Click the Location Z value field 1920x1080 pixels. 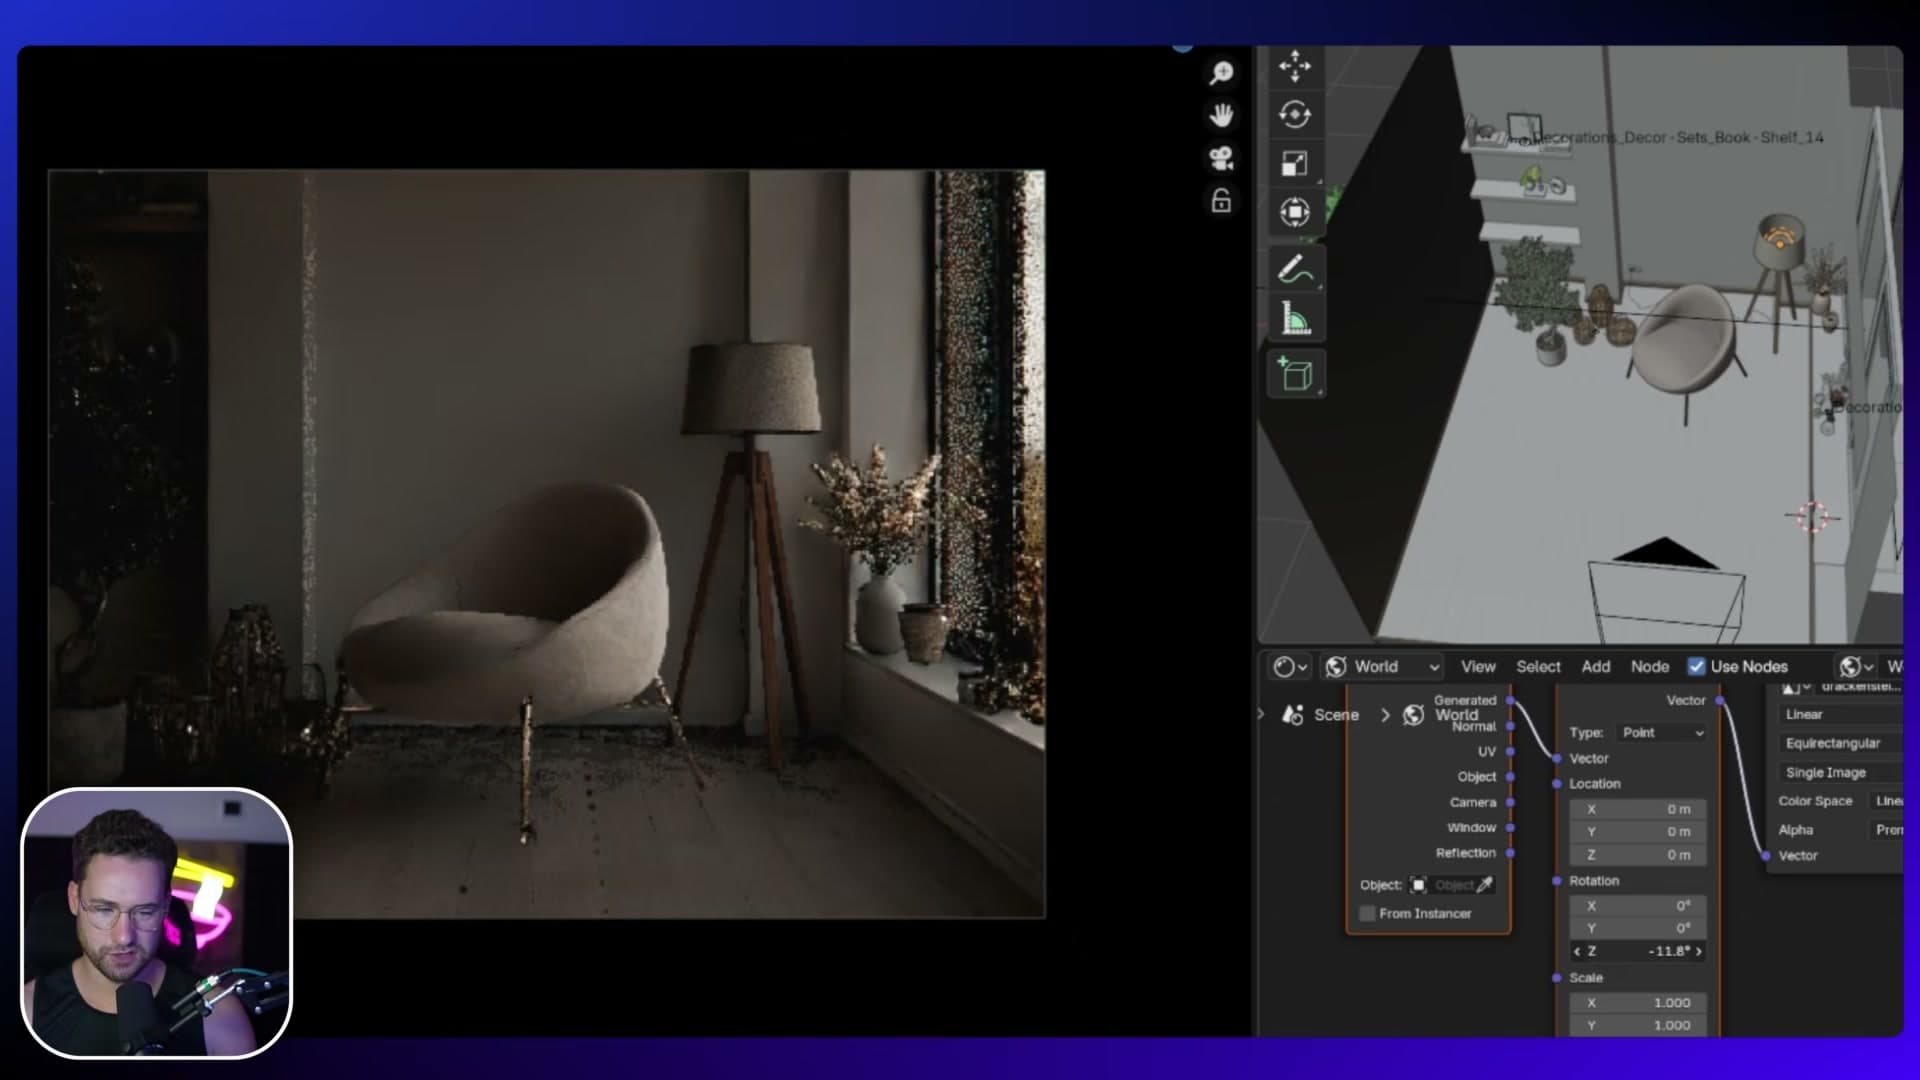click(1638, 855)
